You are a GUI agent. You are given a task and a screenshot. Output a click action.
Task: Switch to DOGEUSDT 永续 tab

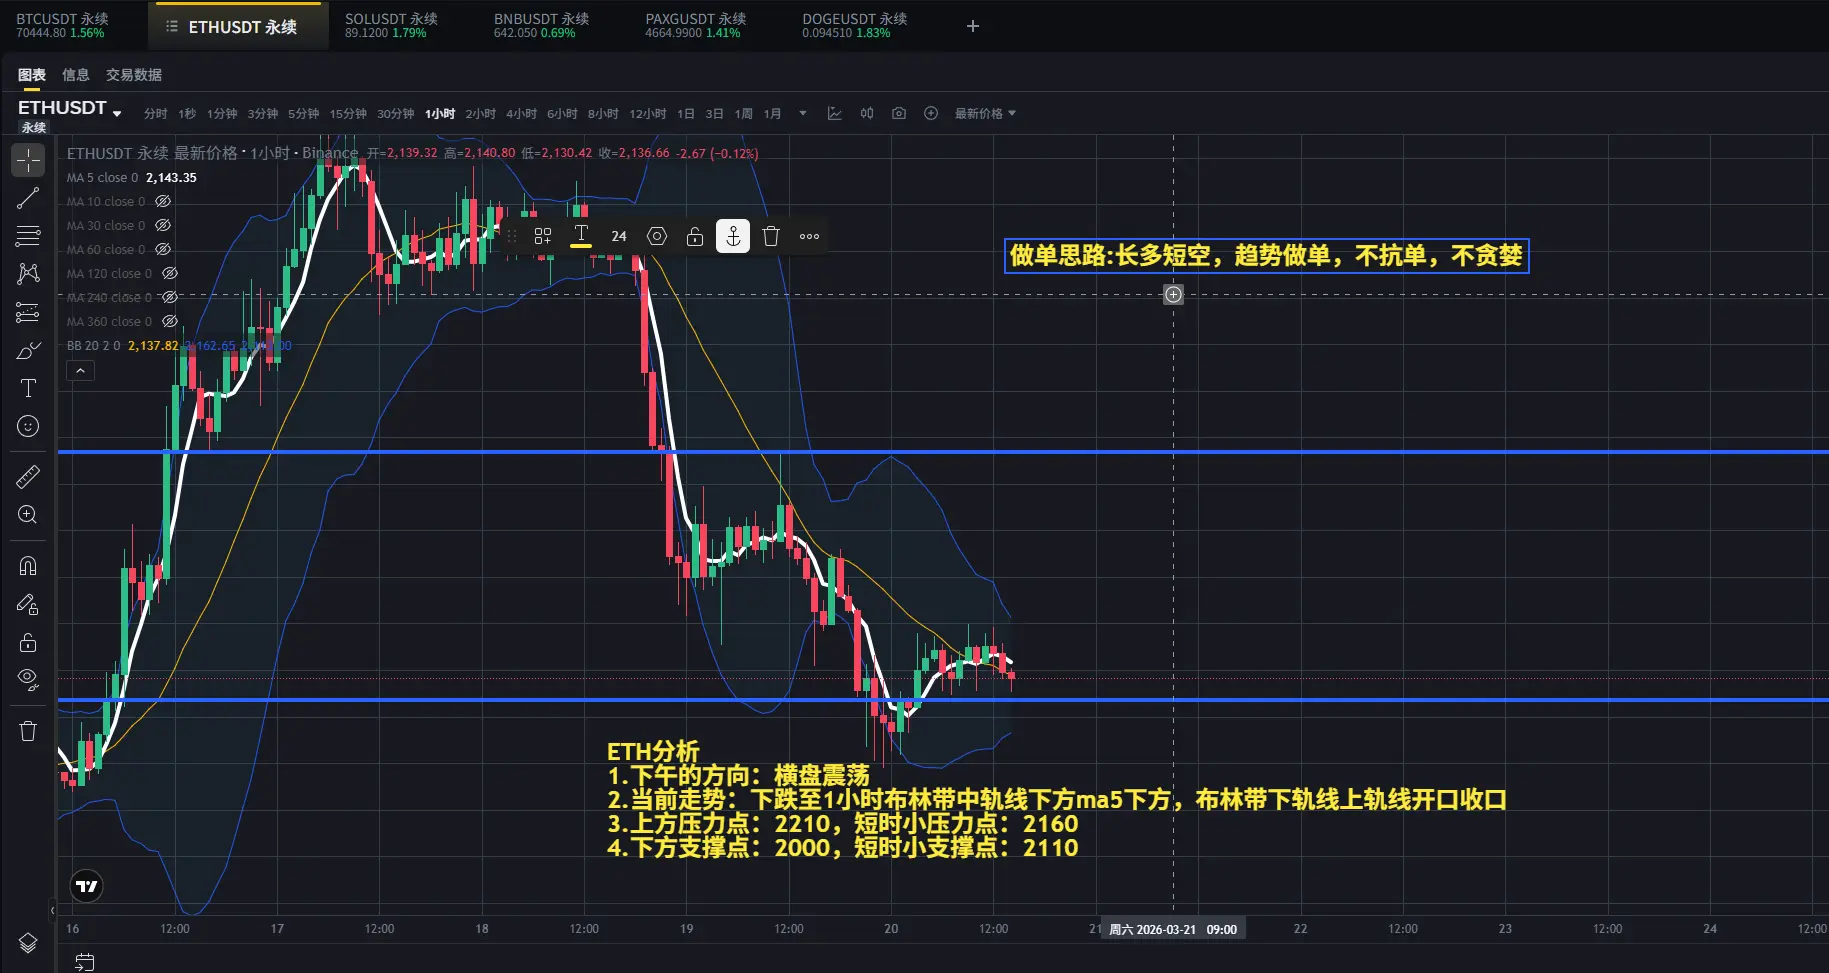[x=855, y=26]
